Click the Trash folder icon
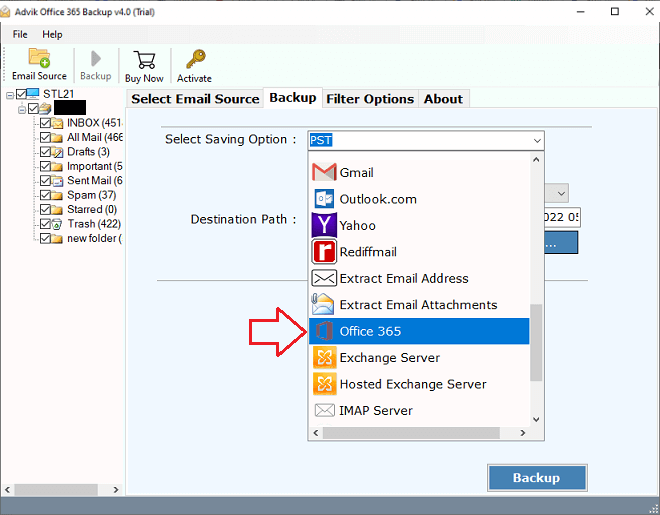 (57, 224)
